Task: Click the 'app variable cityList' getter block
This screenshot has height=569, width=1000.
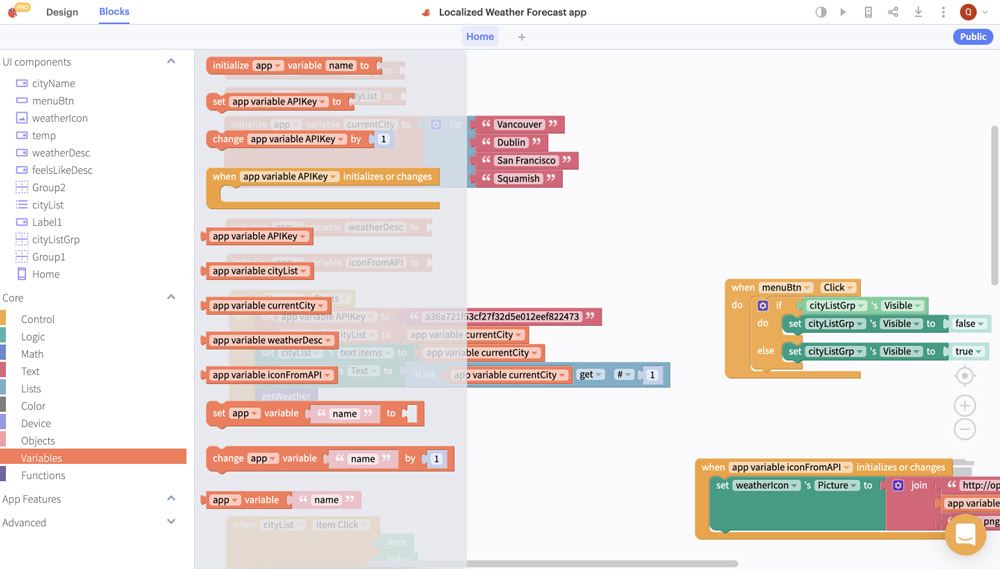Action: point(259,271)
